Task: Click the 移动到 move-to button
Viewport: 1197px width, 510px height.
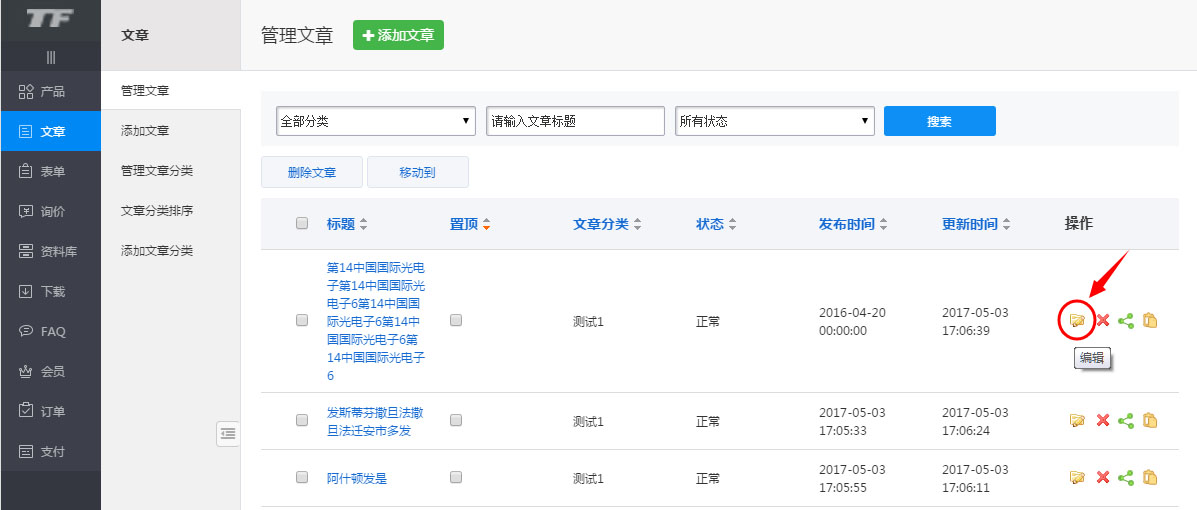Action: click(x=417, y=172)
